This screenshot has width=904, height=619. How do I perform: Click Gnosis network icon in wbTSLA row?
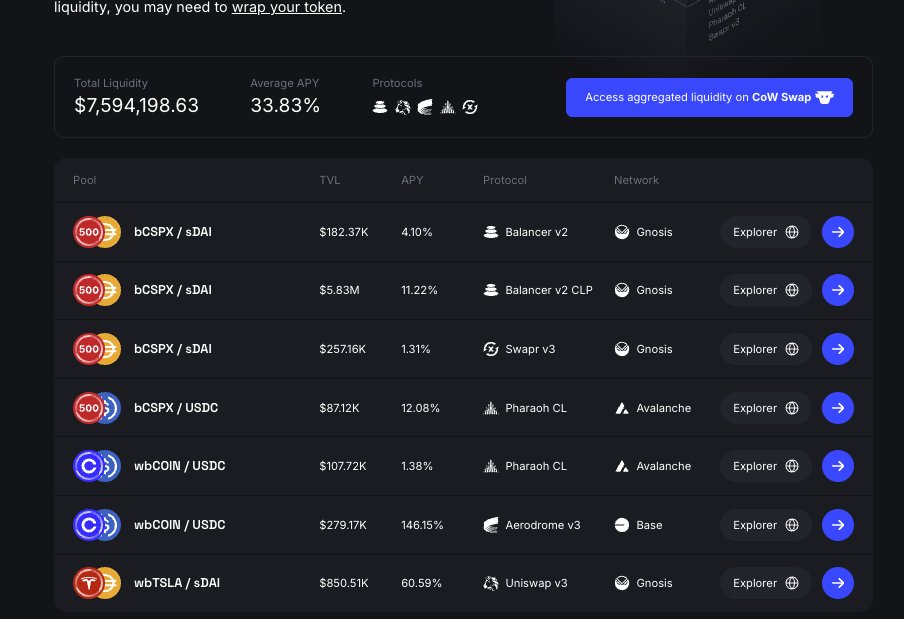622,583
